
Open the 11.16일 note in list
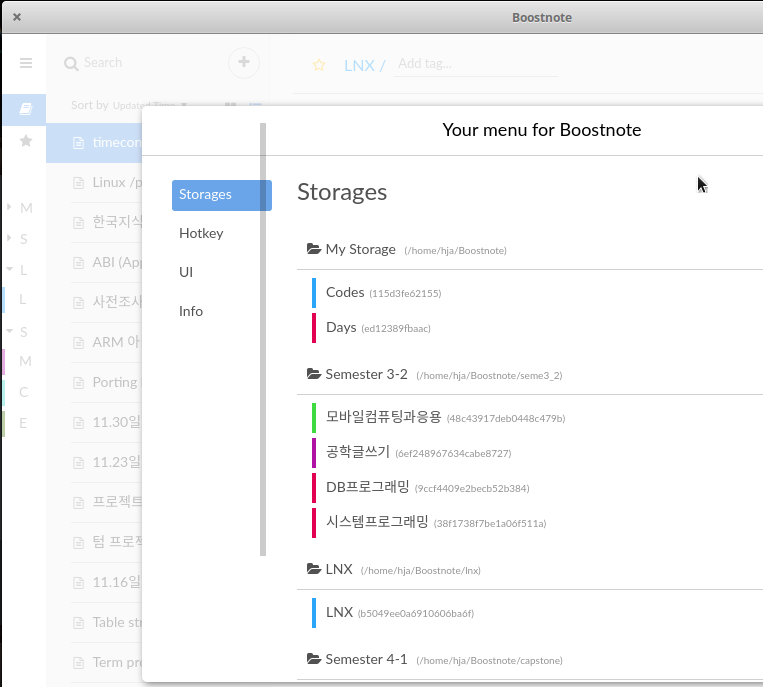(x=106, y=582)
